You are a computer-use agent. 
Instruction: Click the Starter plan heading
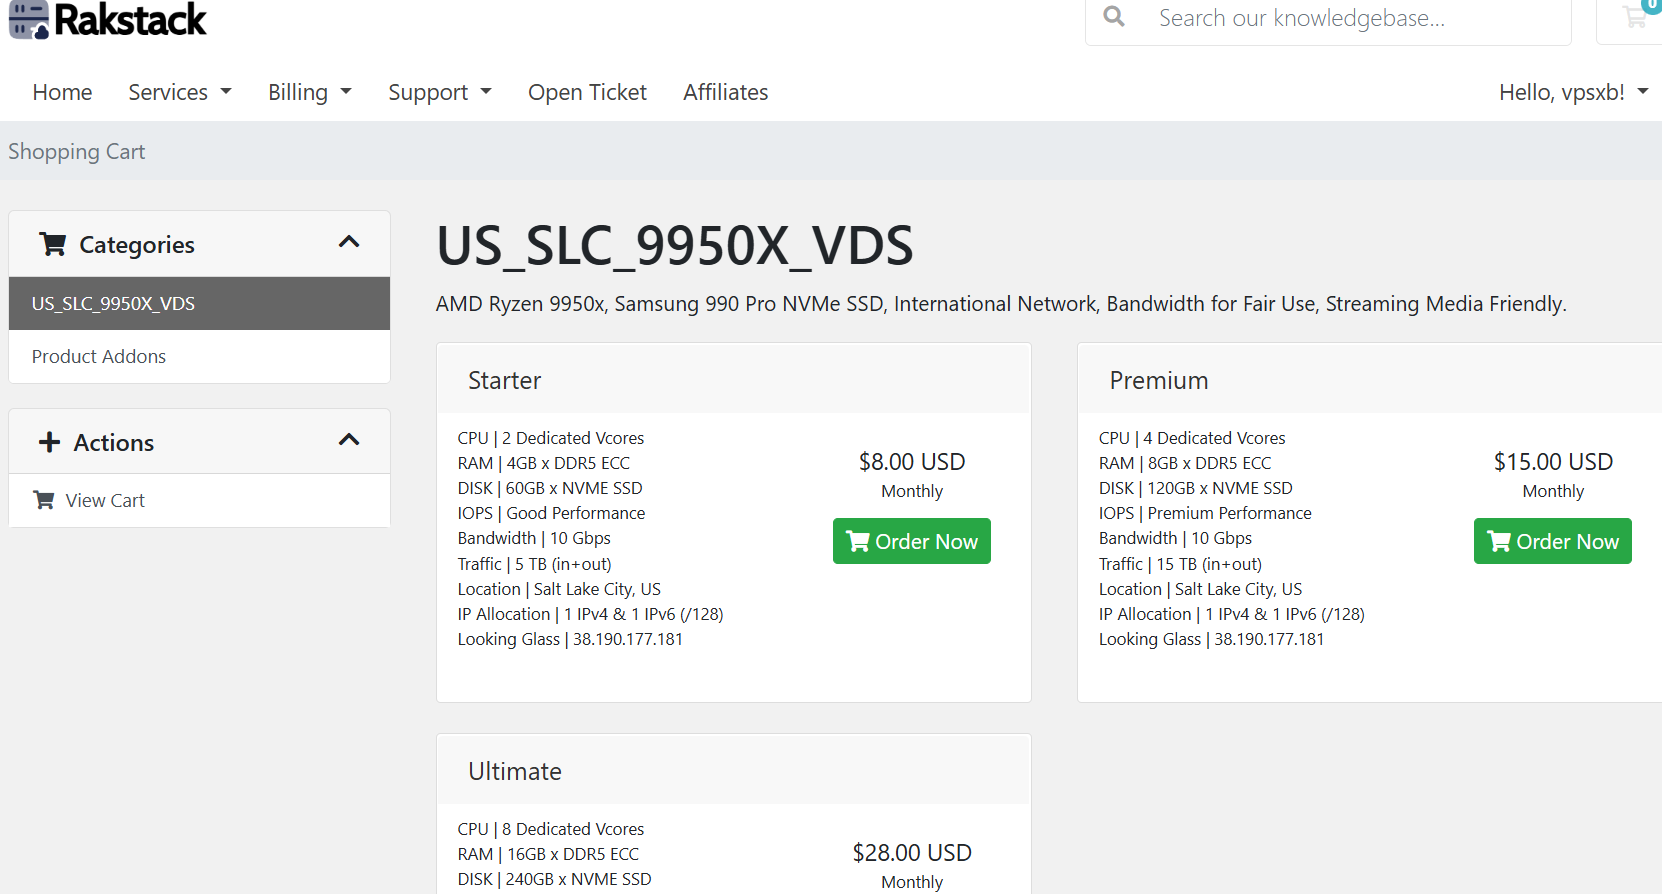point(504,380)
